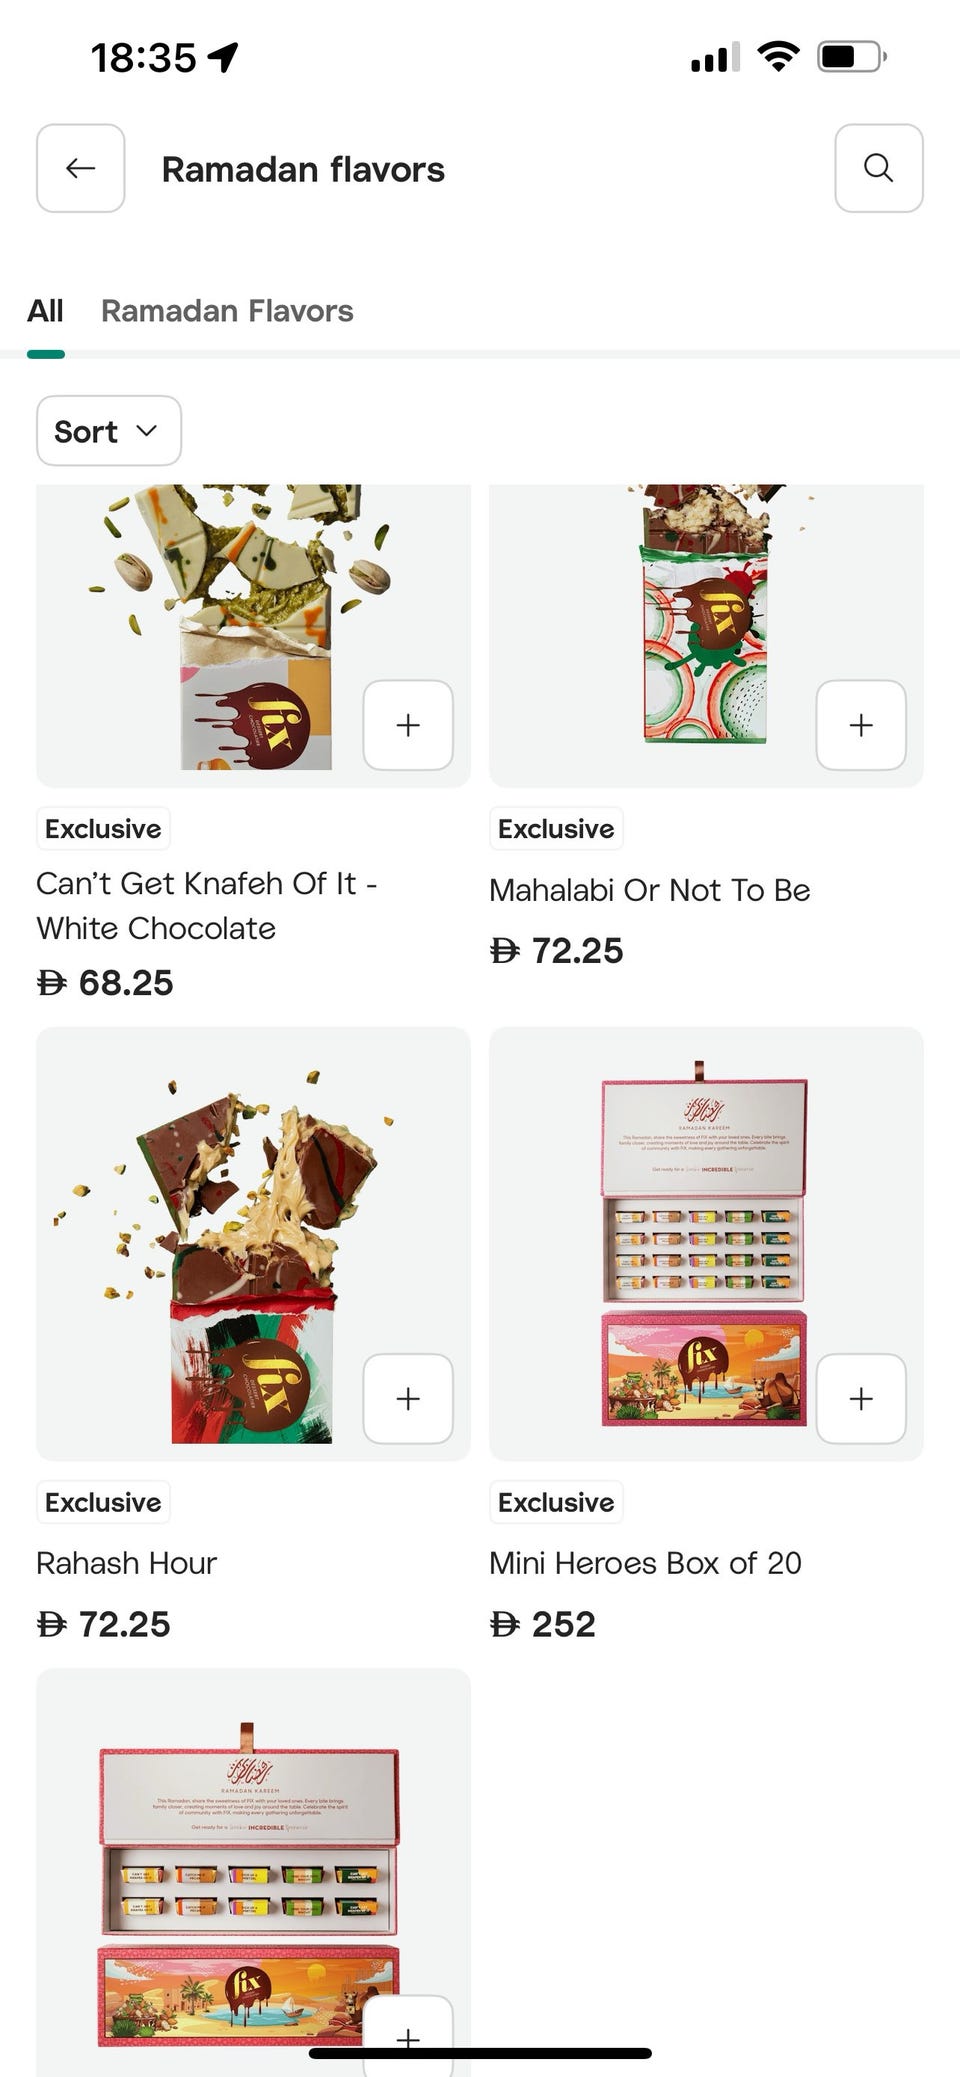The height and width of the screenshot is (2077, 960).
Task: Add Mahalabi Or Not To Be to cart
Action: (861, 725)
